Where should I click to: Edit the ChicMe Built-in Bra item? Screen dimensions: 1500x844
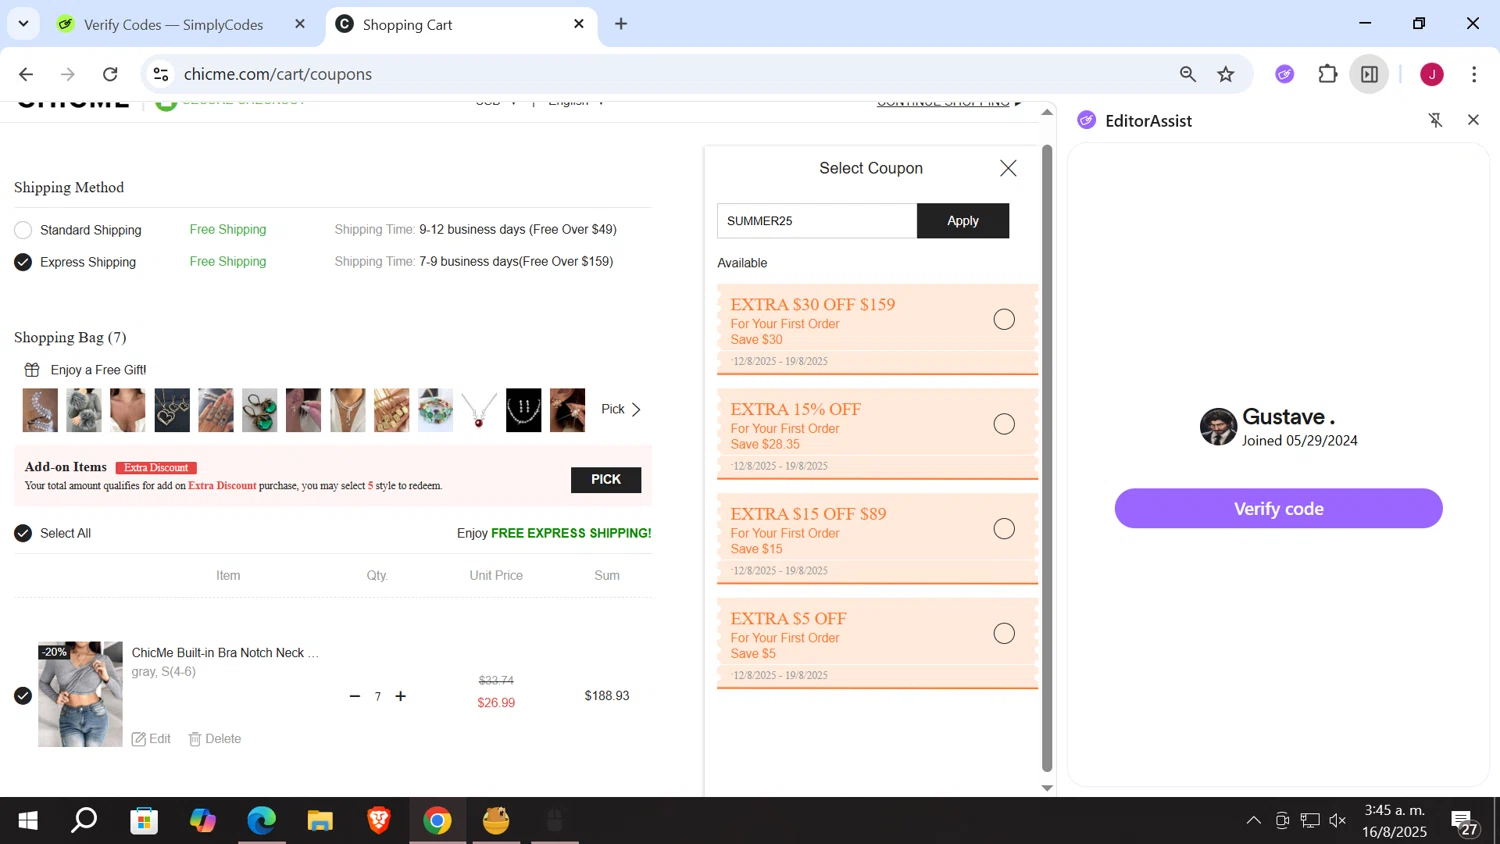pyautogui.click(x=151, y=739)
